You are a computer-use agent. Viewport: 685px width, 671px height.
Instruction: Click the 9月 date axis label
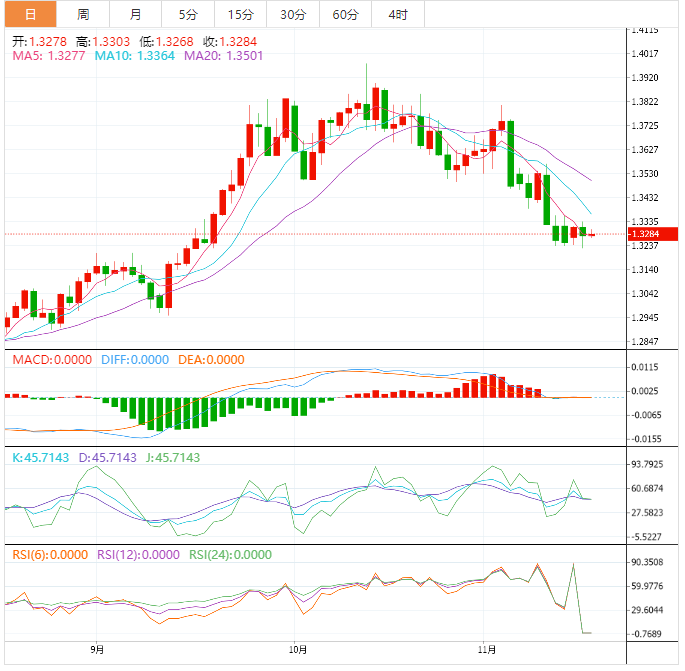point(97,650)
